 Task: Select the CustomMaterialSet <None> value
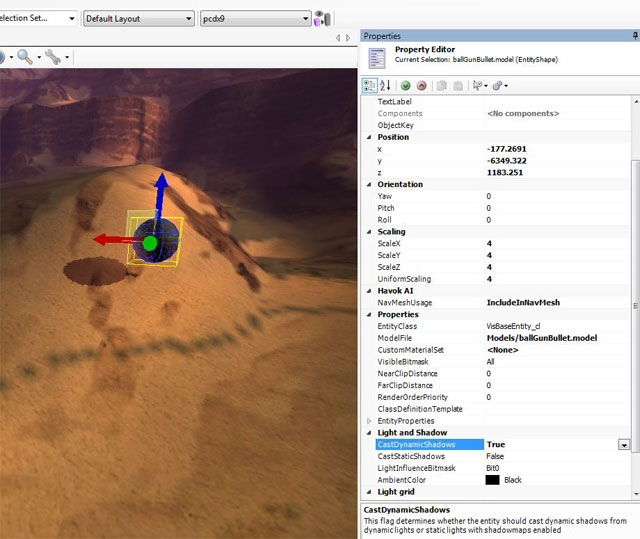click(x=502, y=350)
